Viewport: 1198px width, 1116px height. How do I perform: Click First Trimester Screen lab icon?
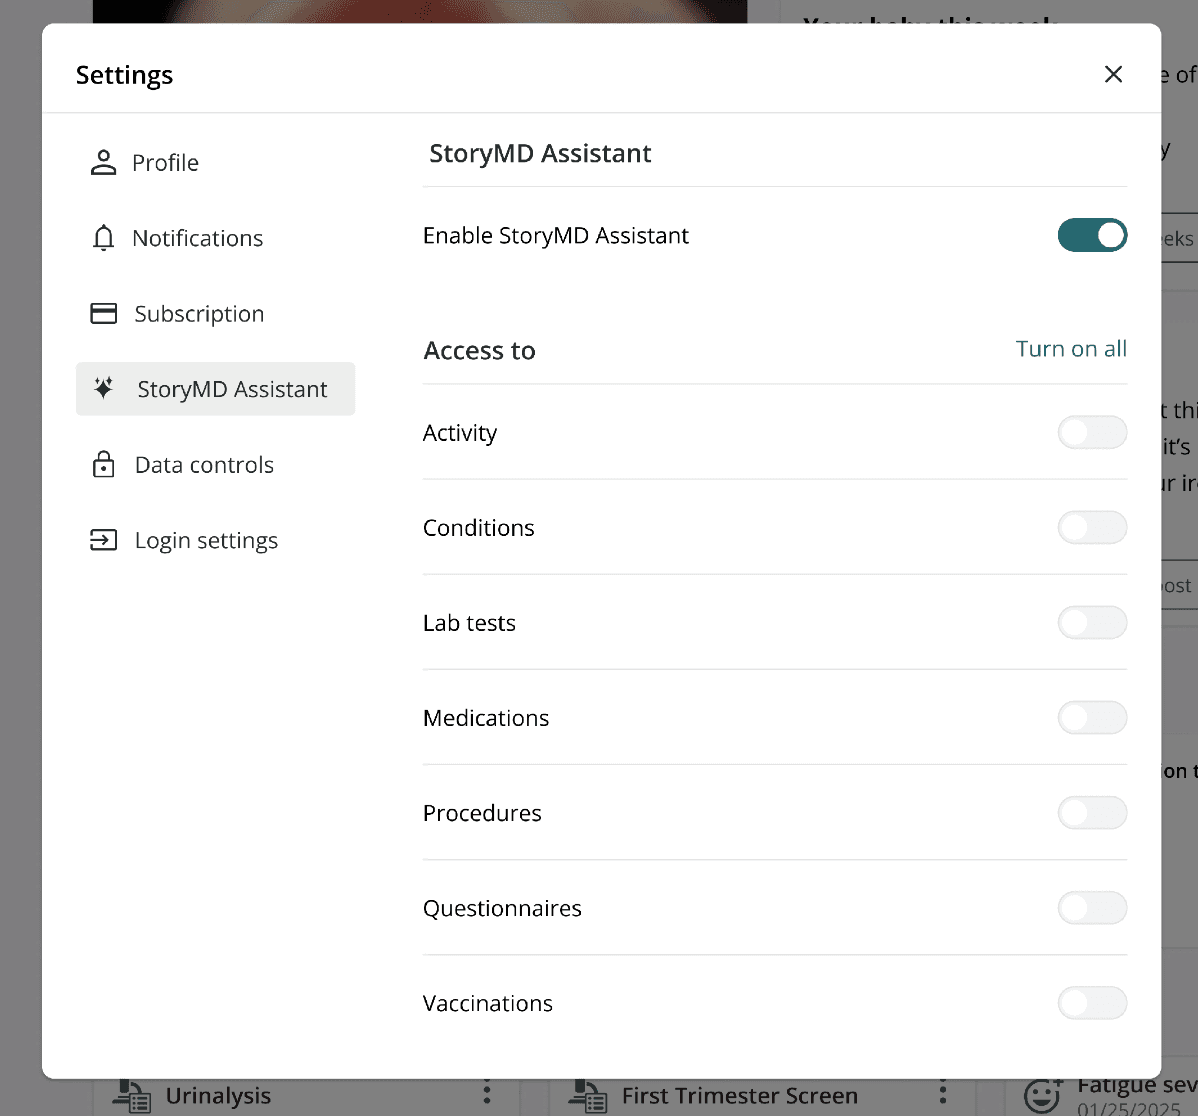(x=588, y=1097)
